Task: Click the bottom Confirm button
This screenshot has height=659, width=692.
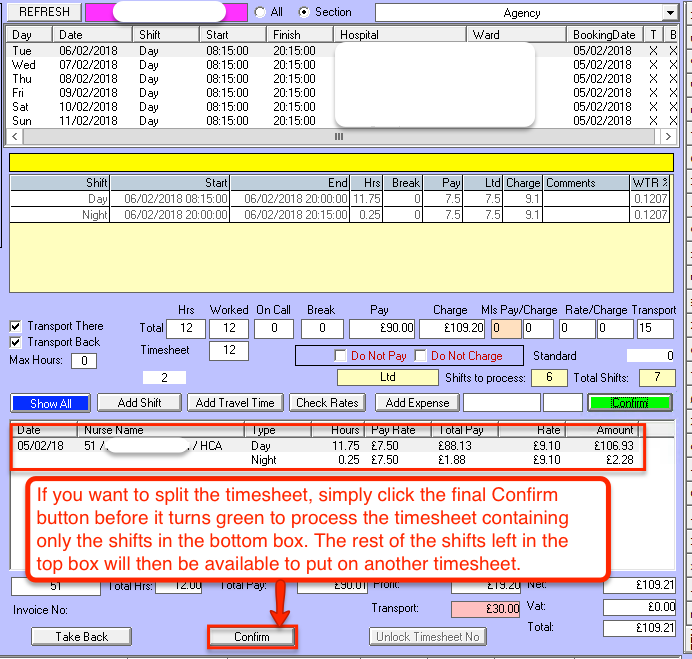Action: pyautogui.click(x=252, y=637)
